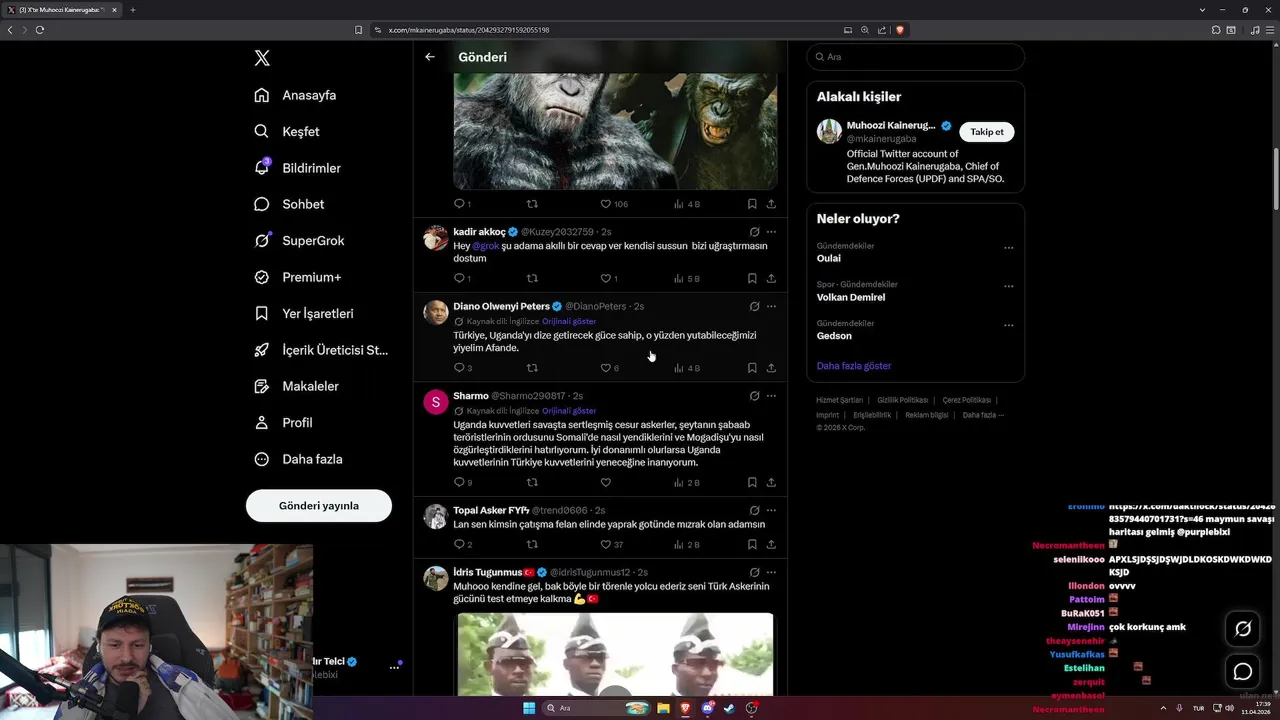Click floating Grok button

[1243, 628]
